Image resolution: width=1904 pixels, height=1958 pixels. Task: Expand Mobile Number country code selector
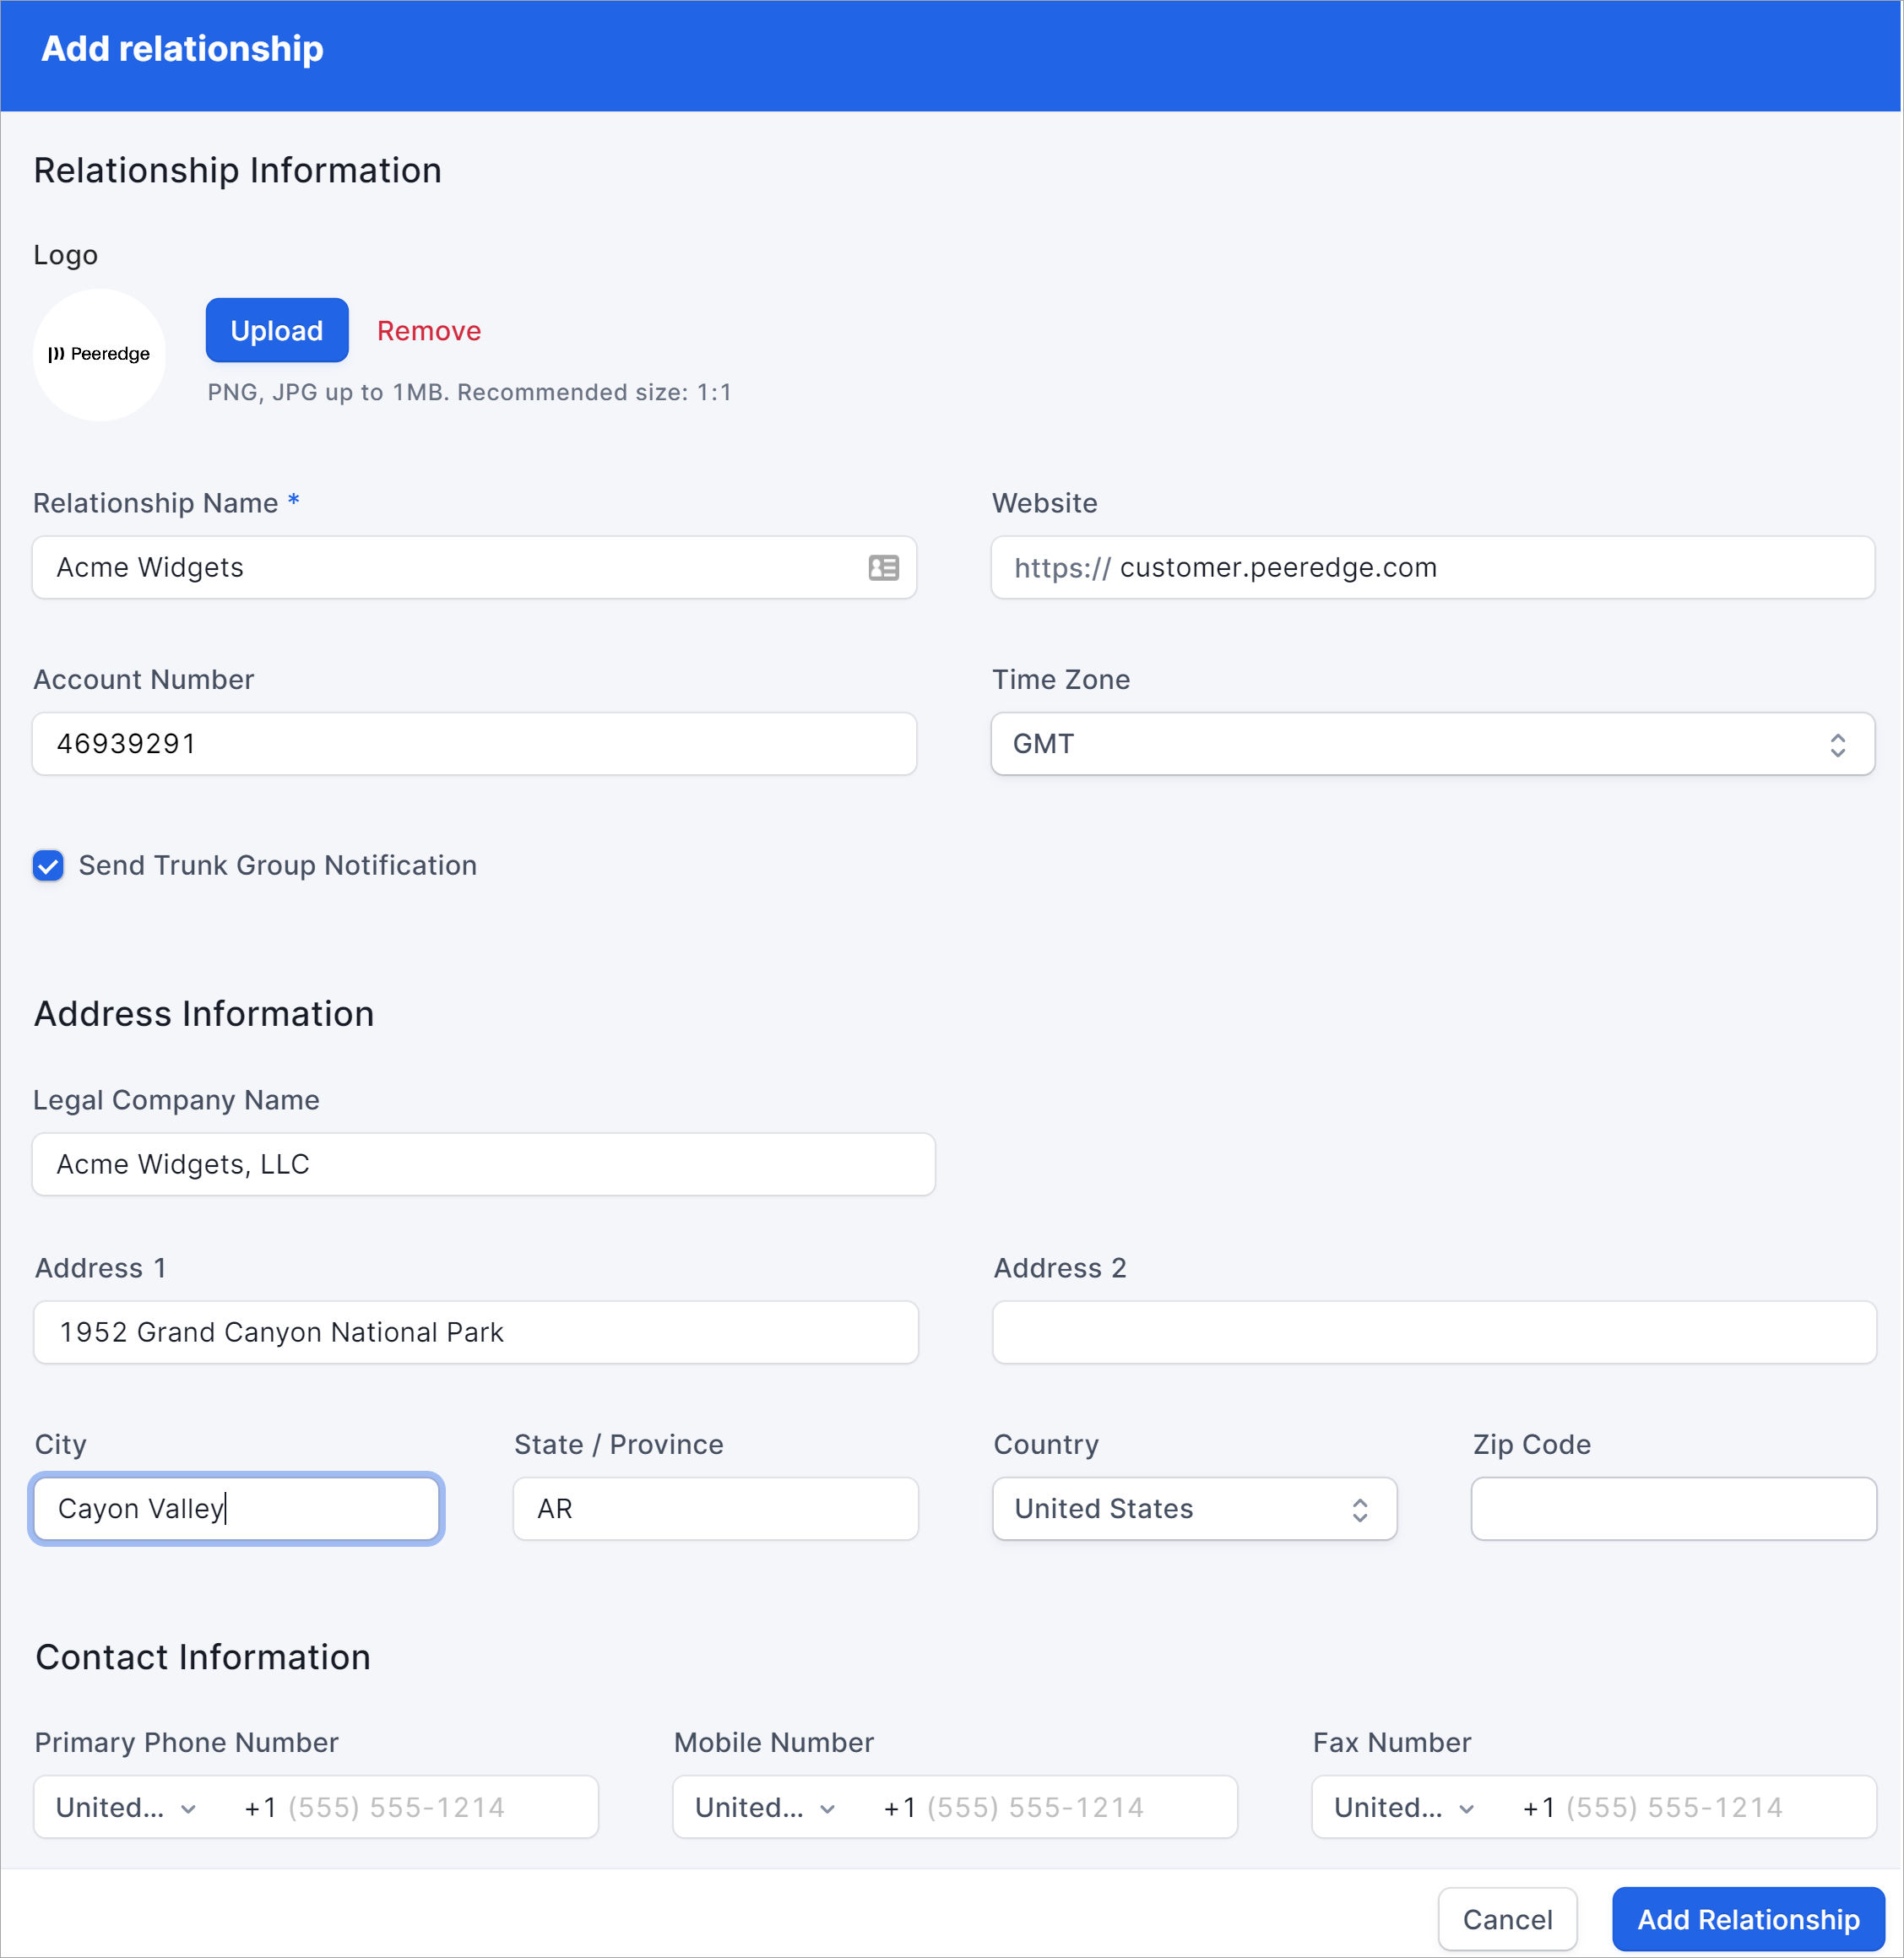(x=765, y=1807)
